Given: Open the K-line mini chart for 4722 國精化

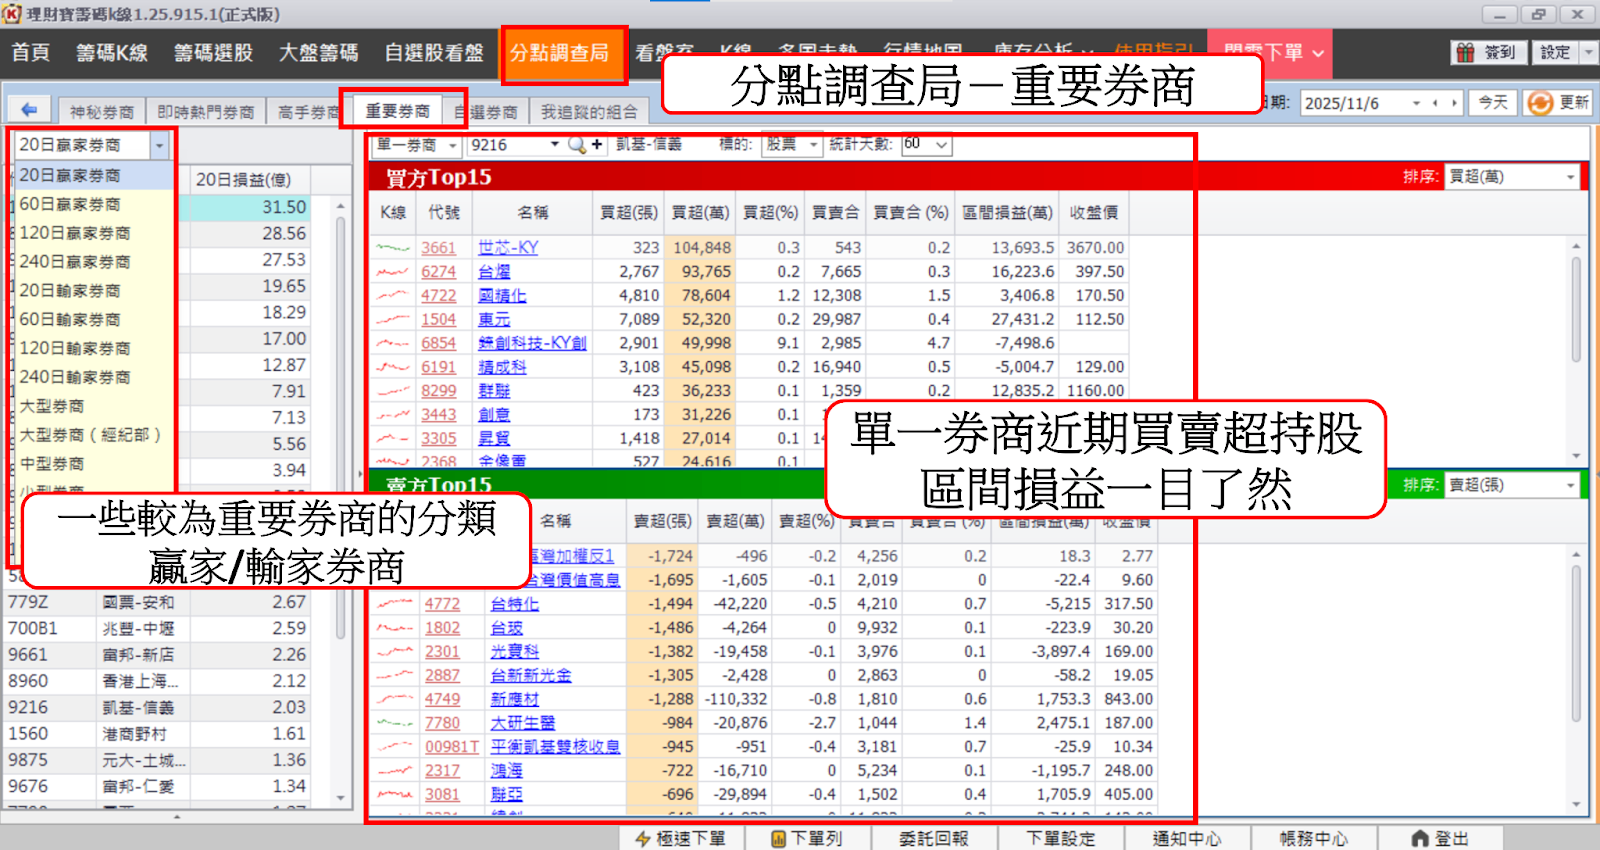Looking at the screenshot, I should click(393, 296).
